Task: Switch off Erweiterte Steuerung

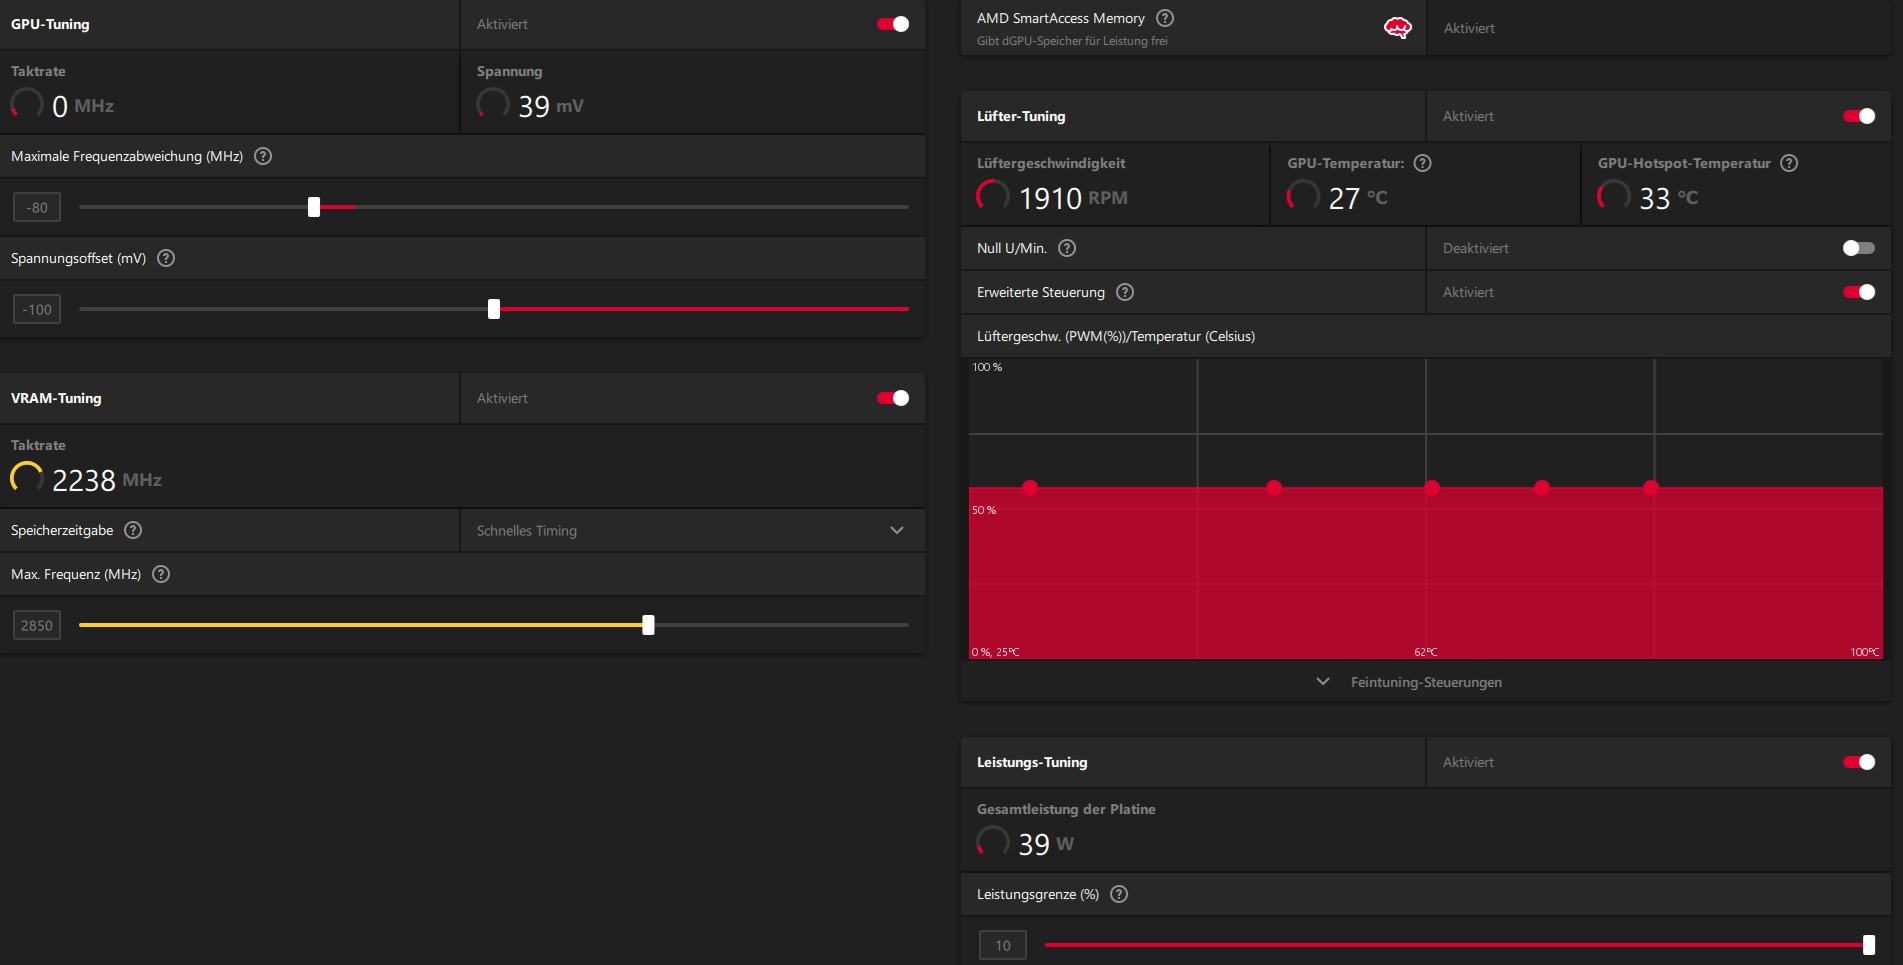Action: coord(1859,292)
